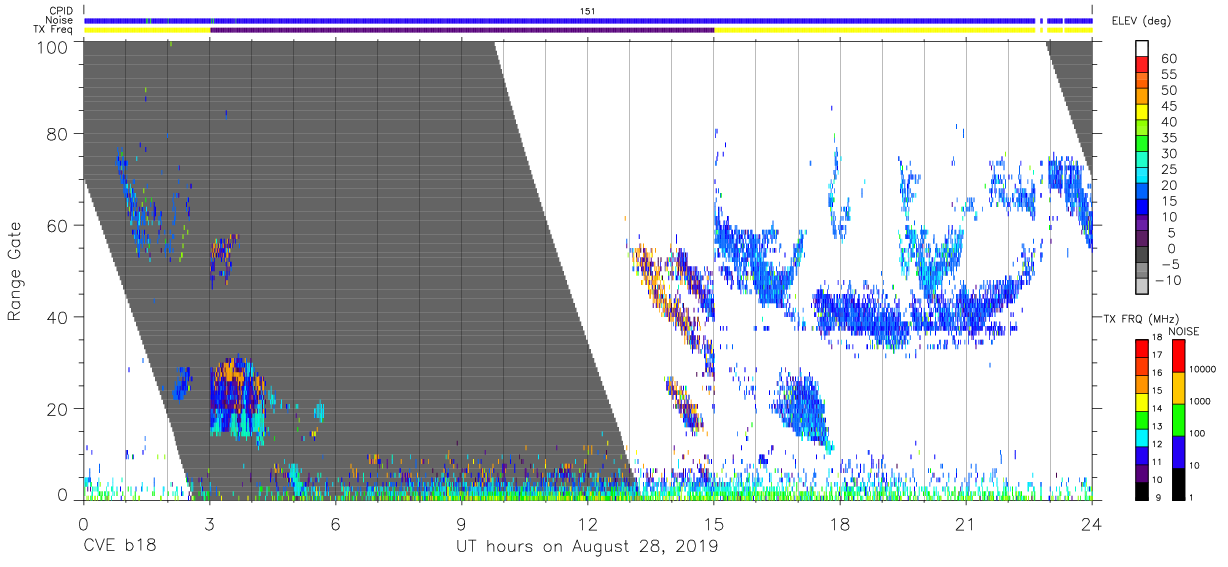The width and height of the screenshot is (1228, 567).
Task: Click the red 55–60 segment of ELEV colorbar
Action: click(x=1144, y=64)
